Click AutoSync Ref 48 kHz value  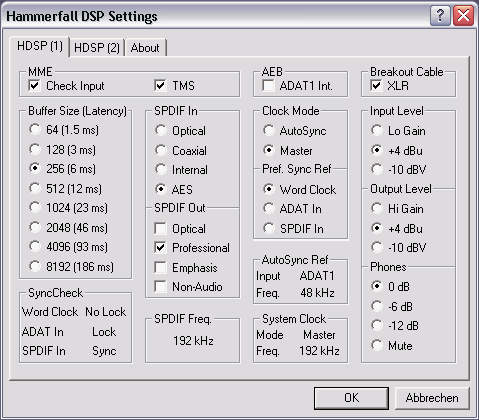(x=317, y=293)
